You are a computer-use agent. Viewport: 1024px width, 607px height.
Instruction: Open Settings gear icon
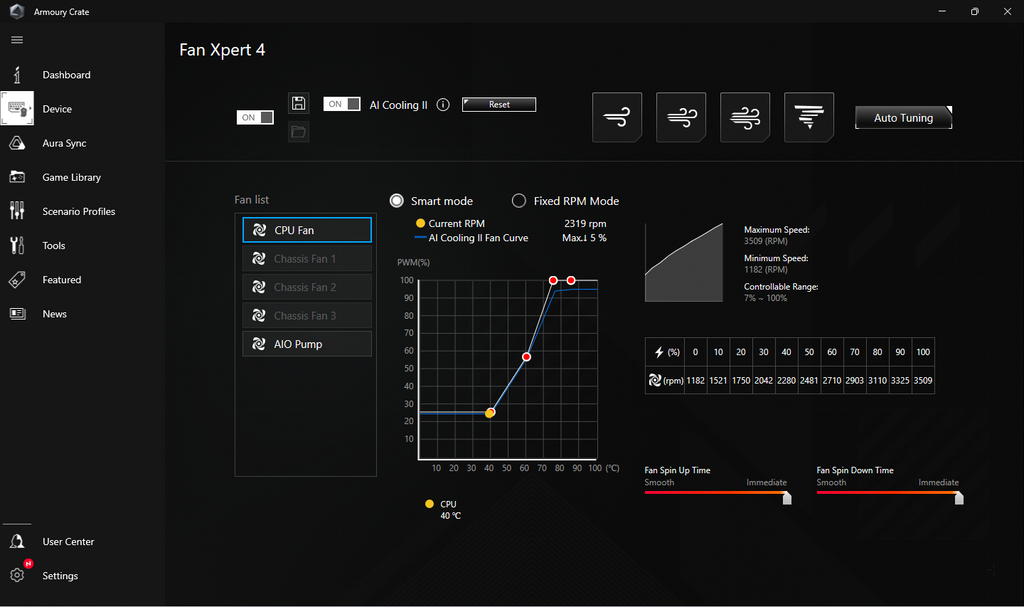17,575
